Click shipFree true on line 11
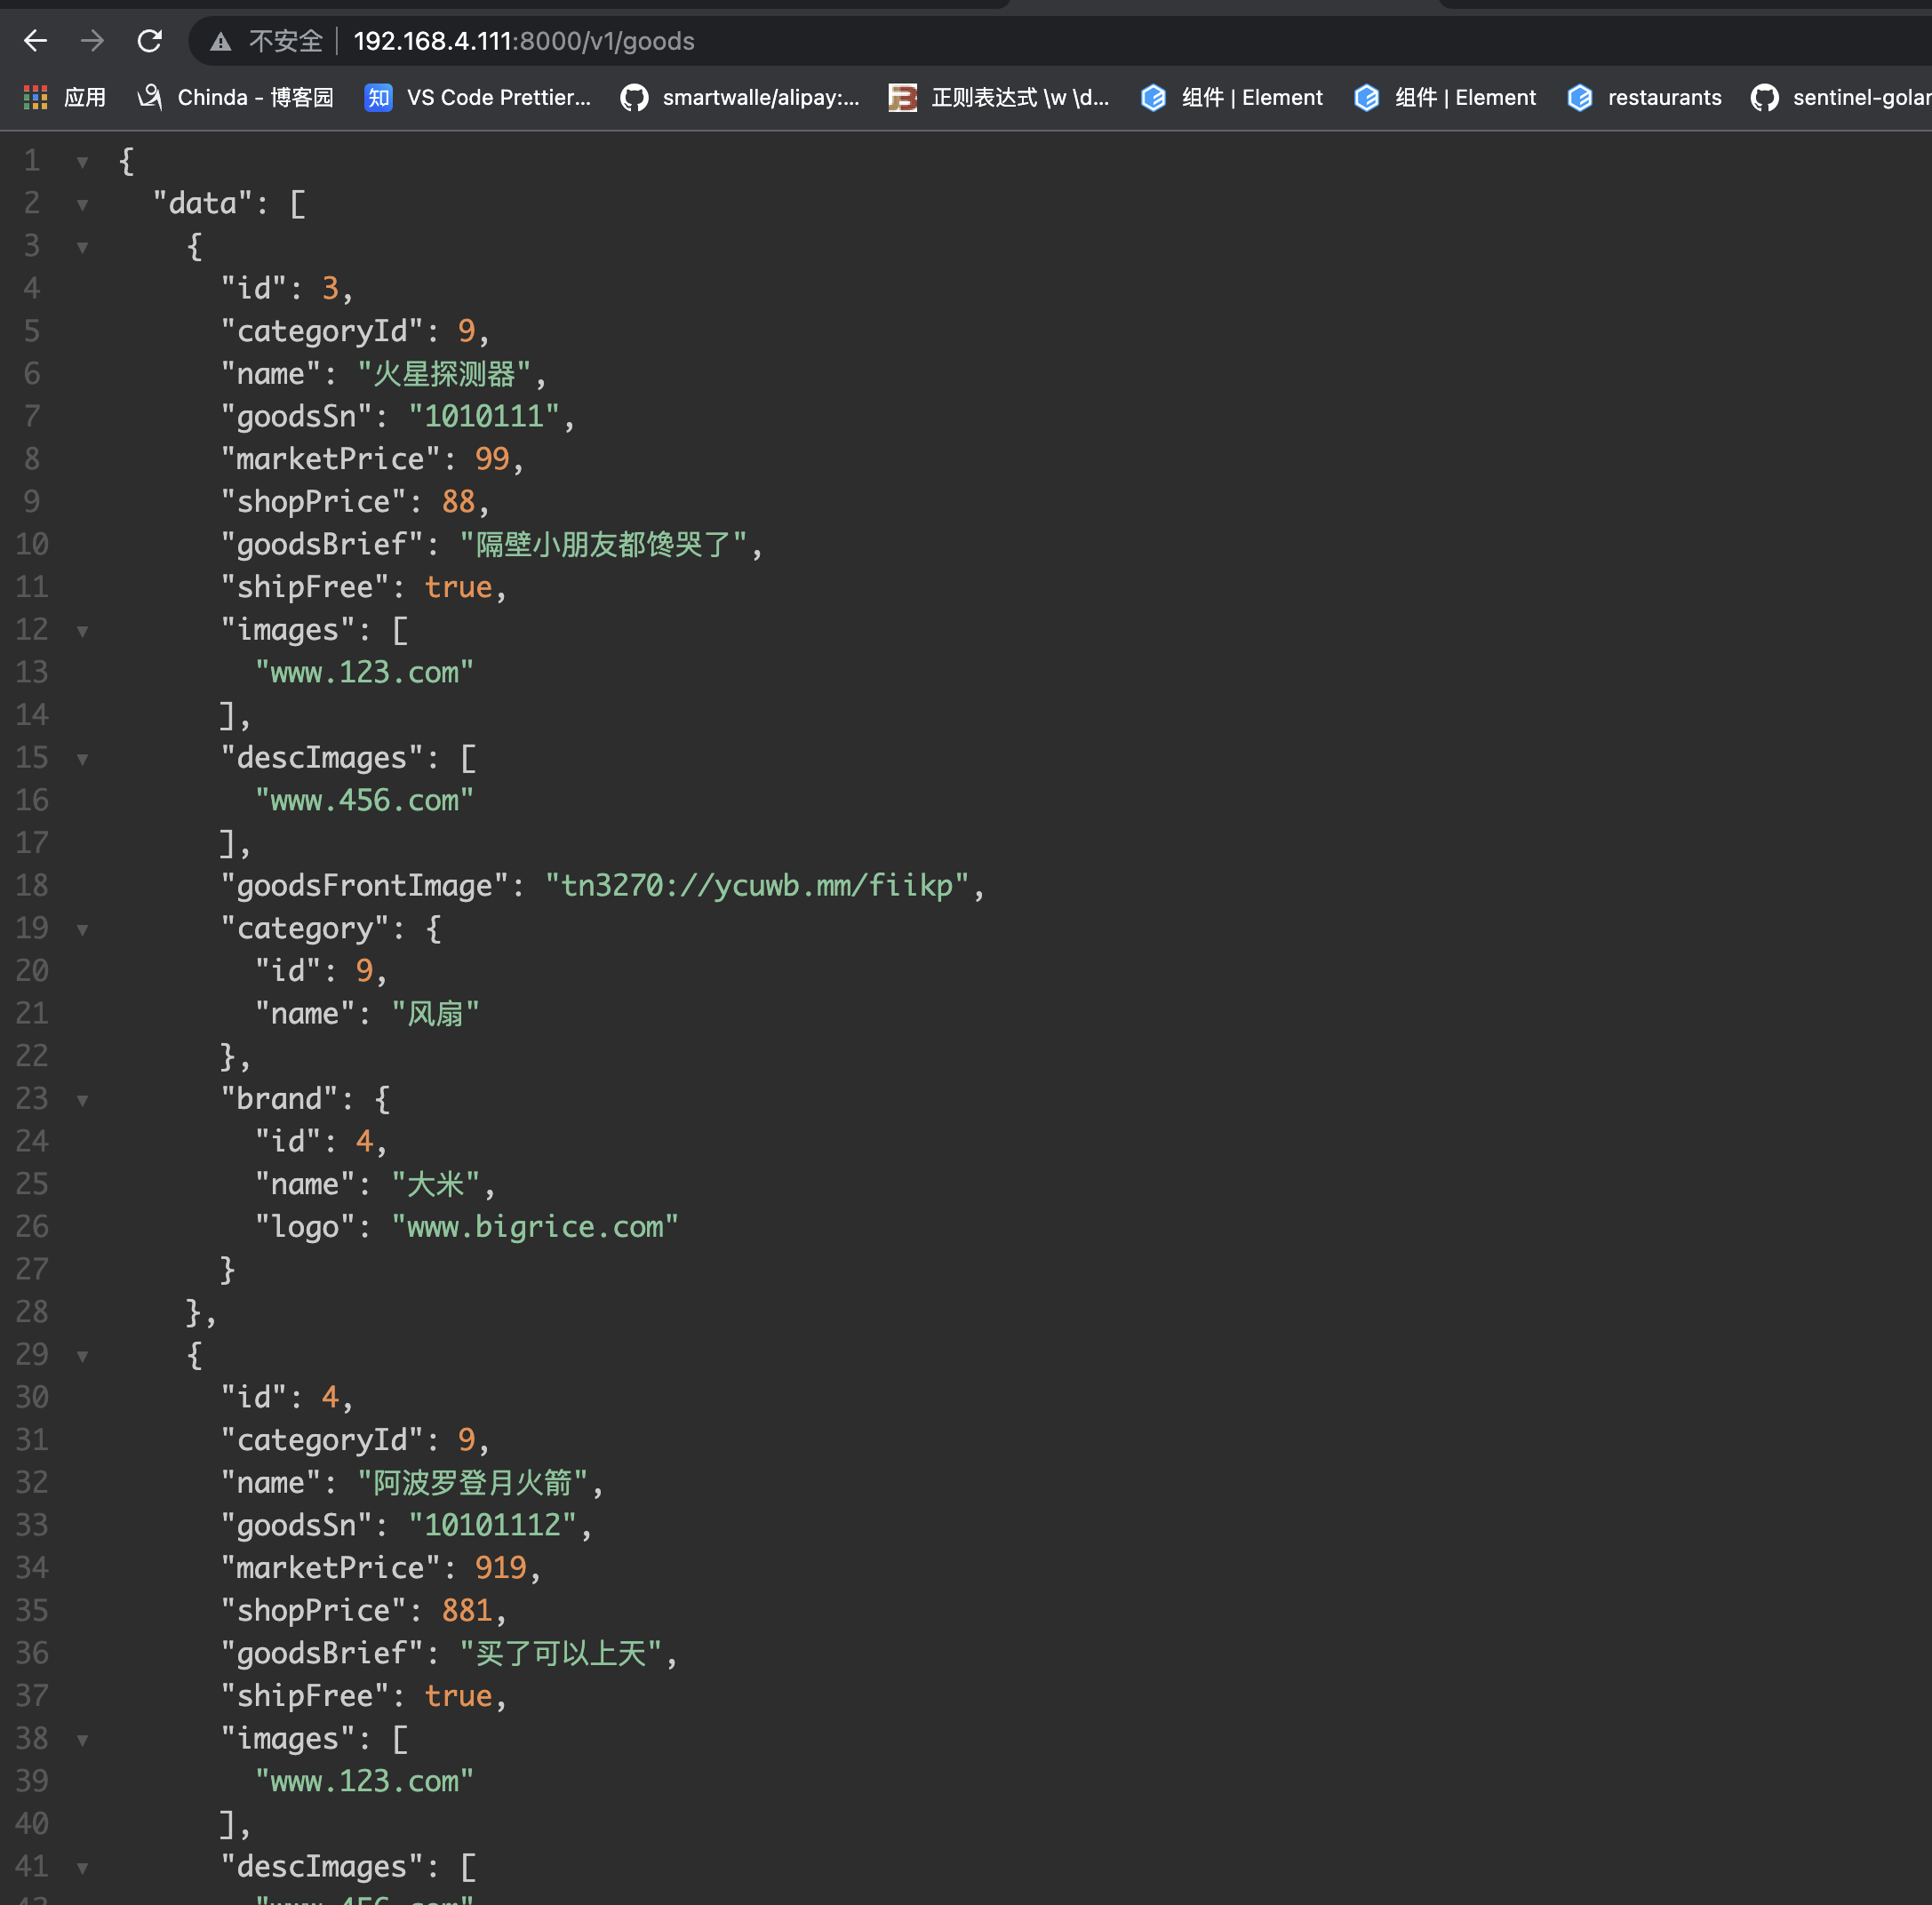This screenshot has height=1905, width=1932. (459, 587)
